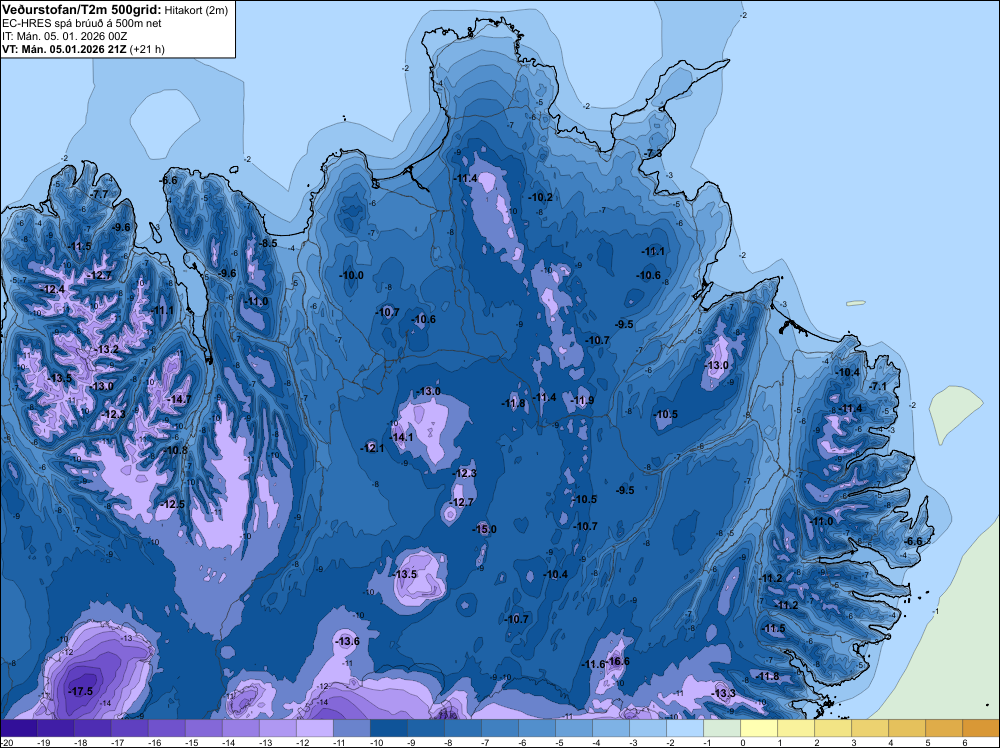Click the -16.6 temperature label
Screen dimensions: 1000x748
pos(617,661)
